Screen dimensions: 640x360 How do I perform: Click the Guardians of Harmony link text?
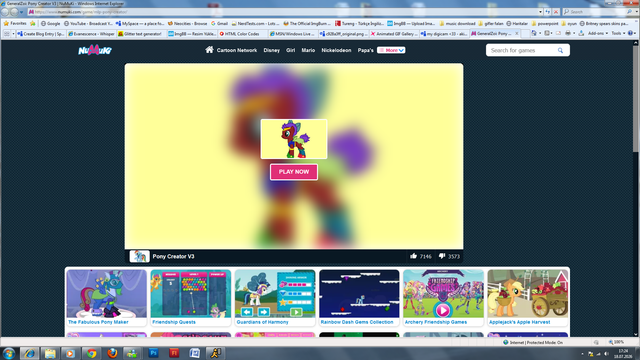pyautogui.click(x=262, y=322)
